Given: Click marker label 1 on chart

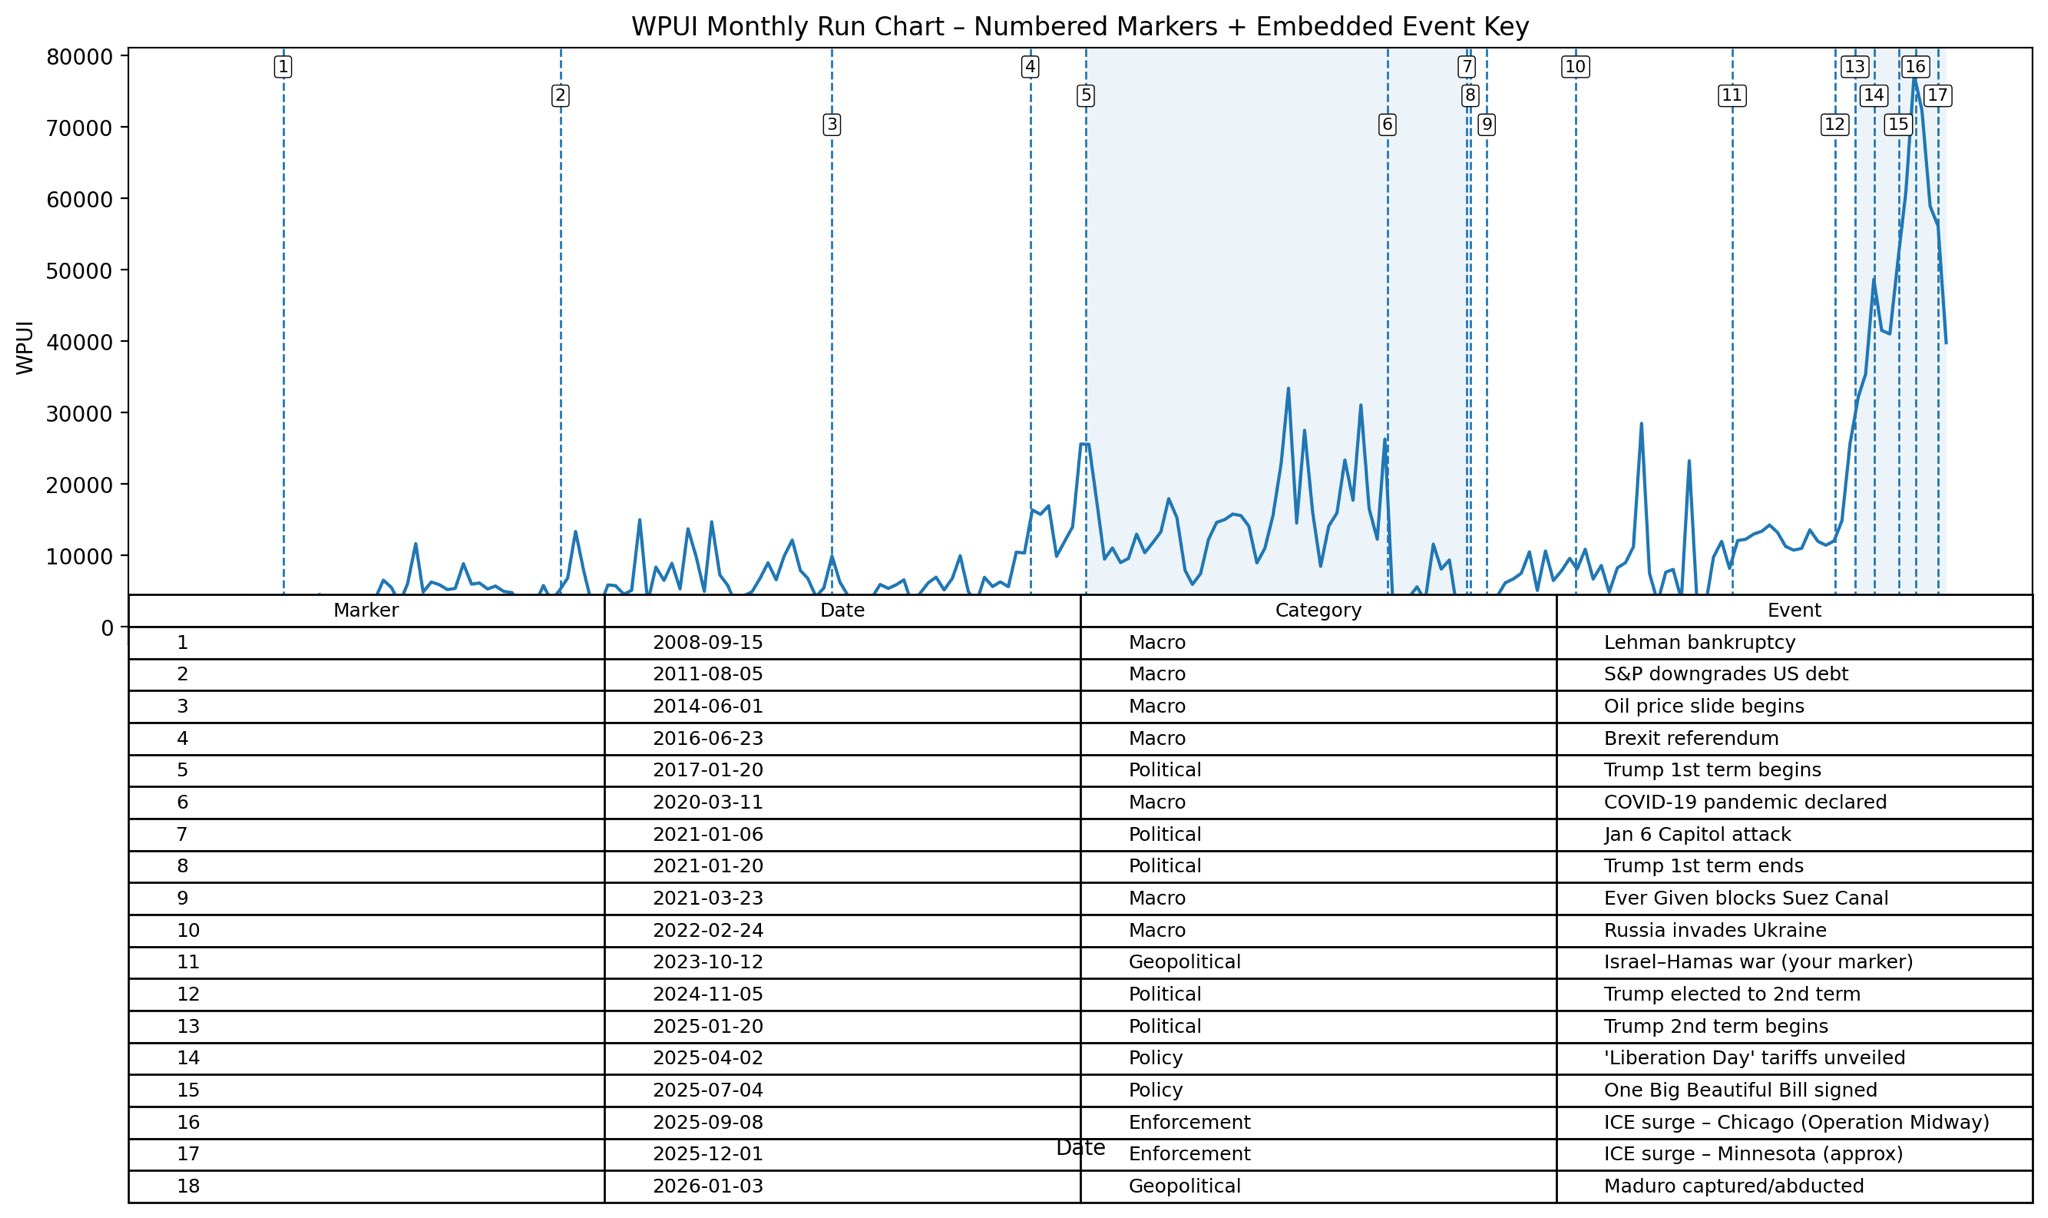Looking at the screenshot, I should pos(283,67).
